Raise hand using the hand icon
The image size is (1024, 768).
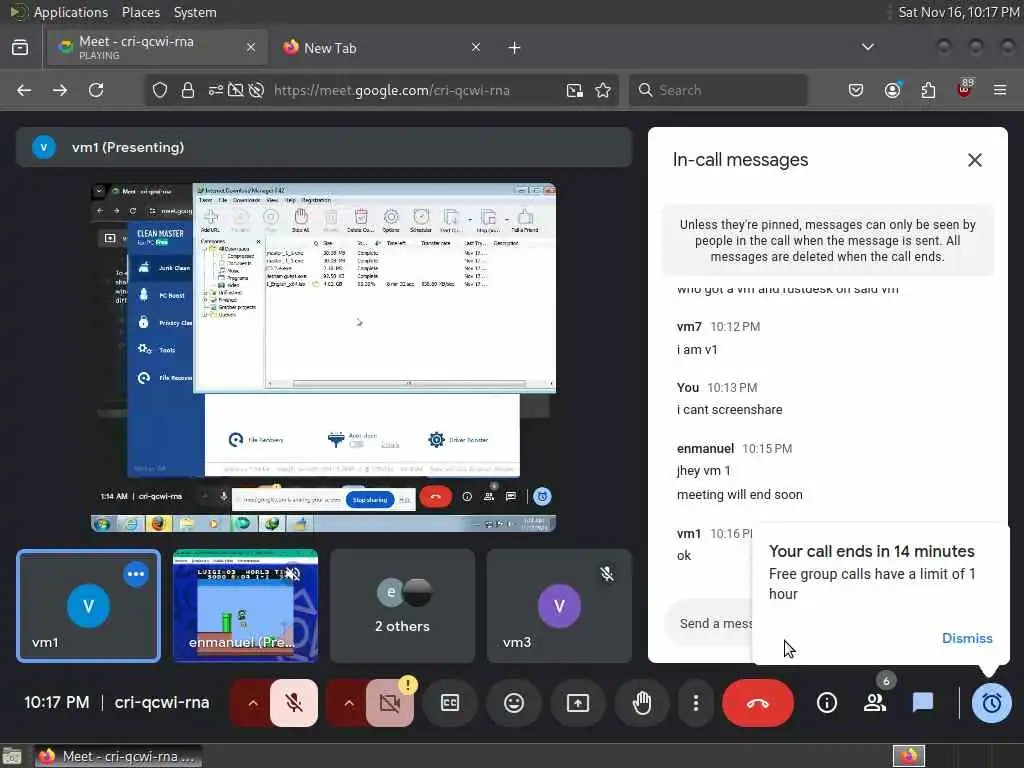(642, 703)
